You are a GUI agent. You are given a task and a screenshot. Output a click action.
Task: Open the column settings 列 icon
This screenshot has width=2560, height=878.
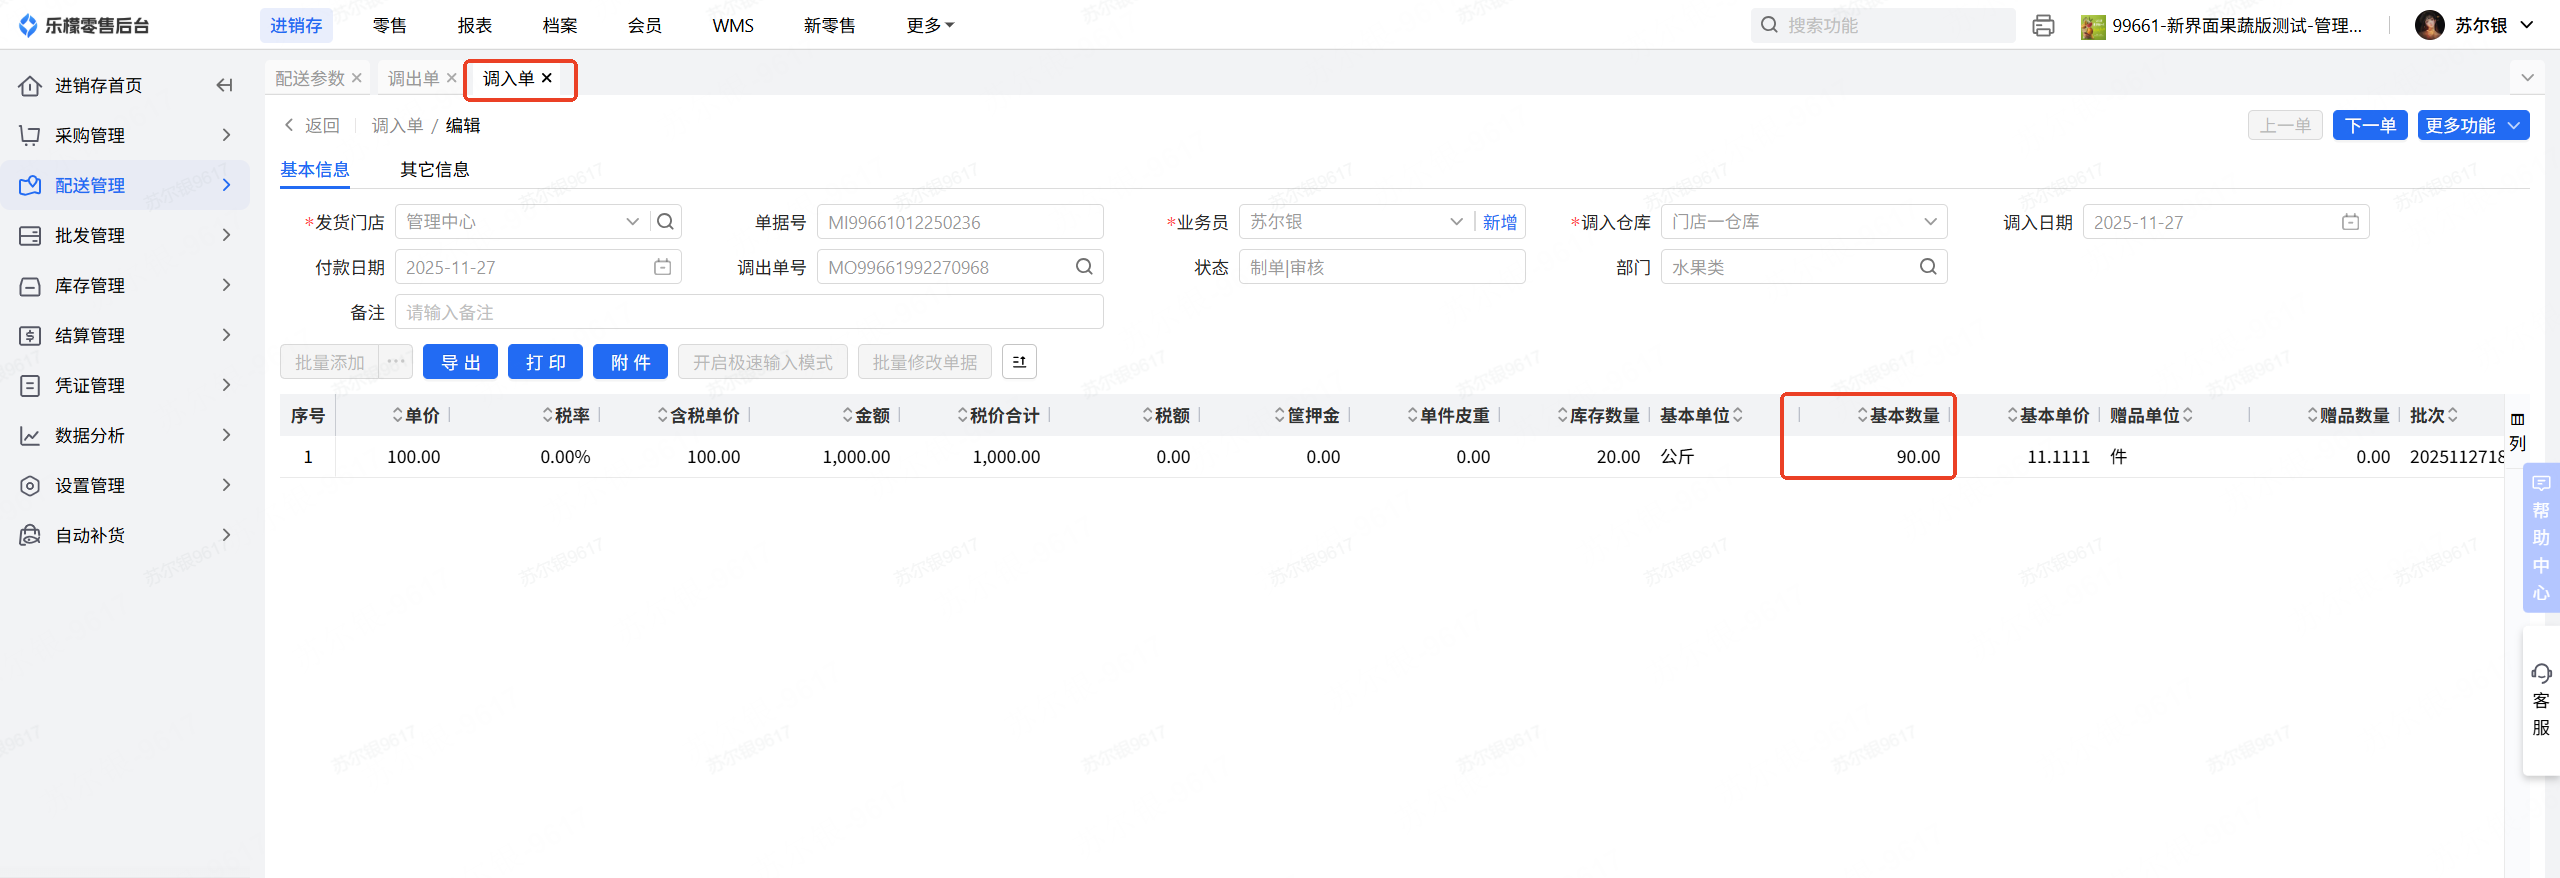point(2517,430)
